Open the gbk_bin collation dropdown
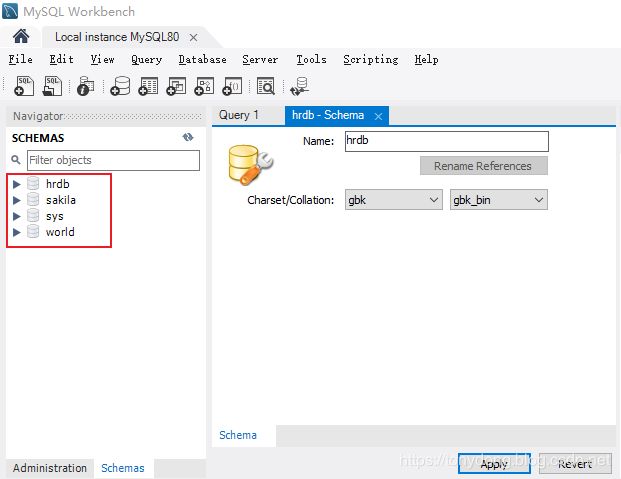 point(499,200)
